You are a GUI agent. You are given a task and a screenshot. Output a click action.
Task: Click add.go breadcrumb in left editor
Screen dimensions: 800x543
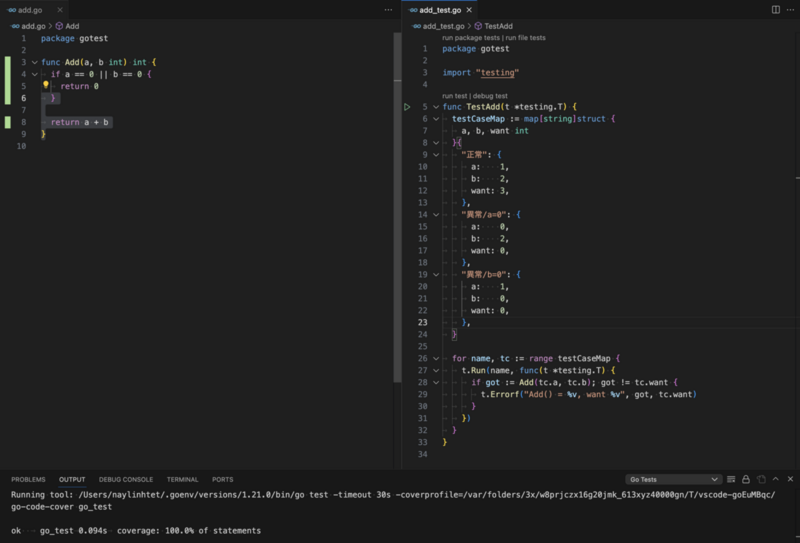point(29,26)
